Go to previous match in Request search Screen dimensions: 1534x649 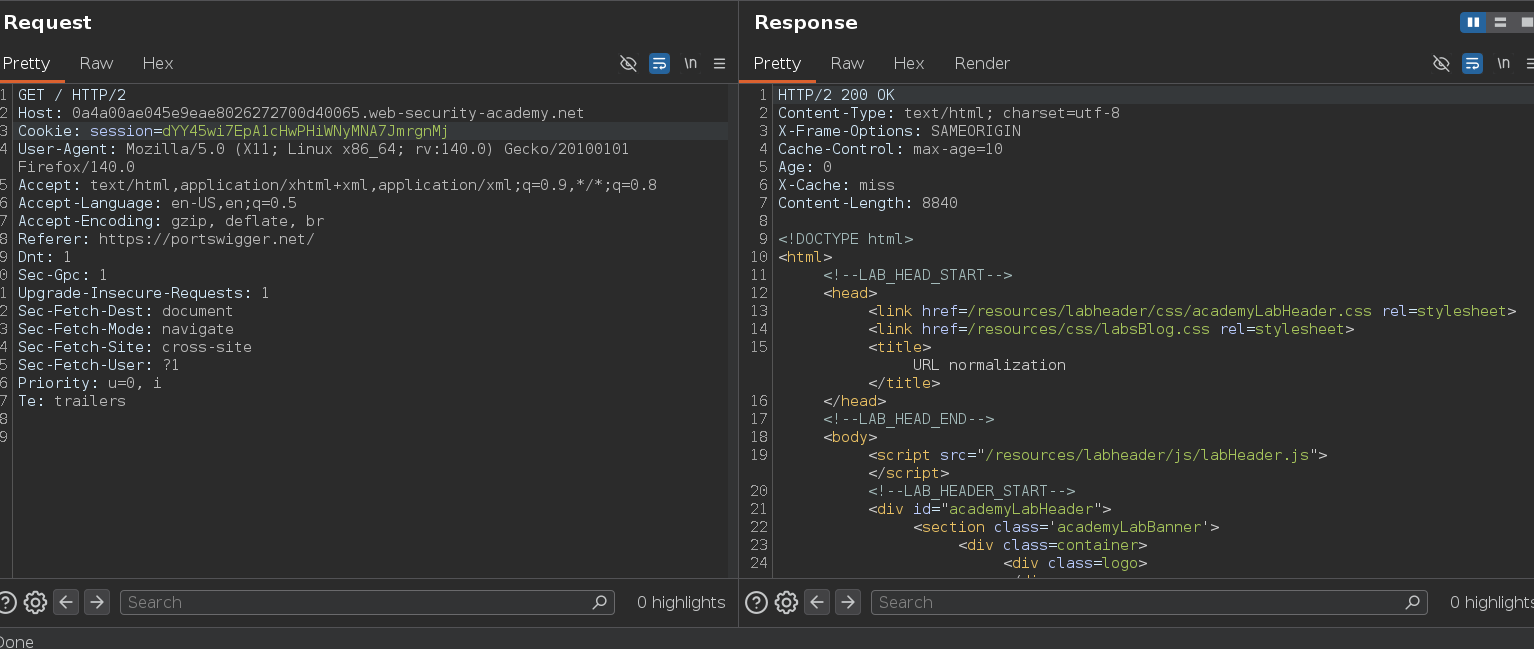66,602
